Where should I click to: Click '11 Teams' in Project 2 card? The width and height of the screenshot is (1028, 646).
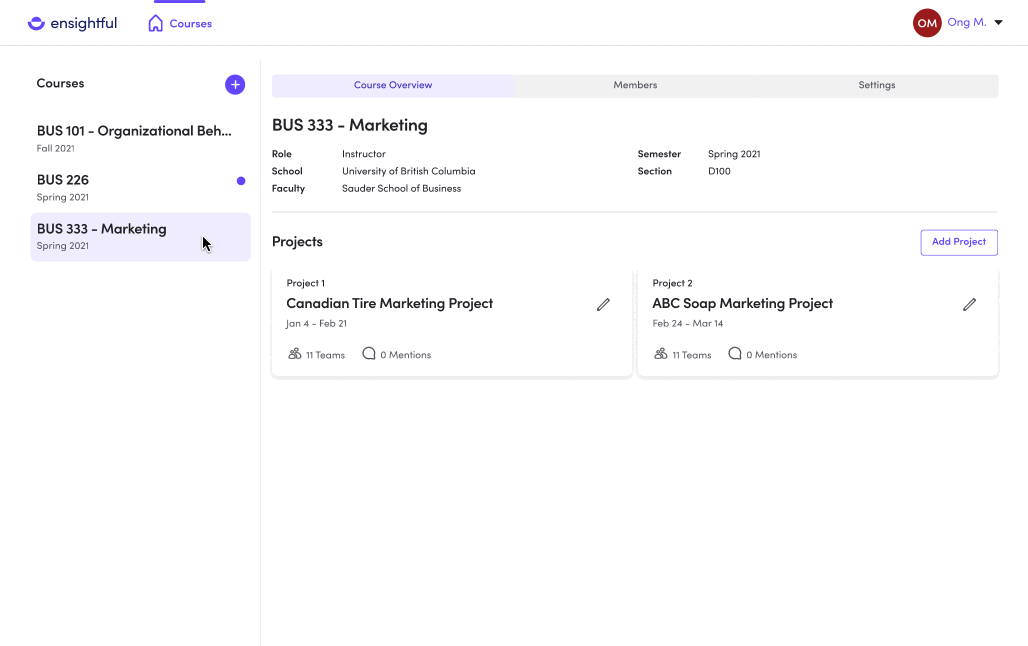click(x=692, y=355)
